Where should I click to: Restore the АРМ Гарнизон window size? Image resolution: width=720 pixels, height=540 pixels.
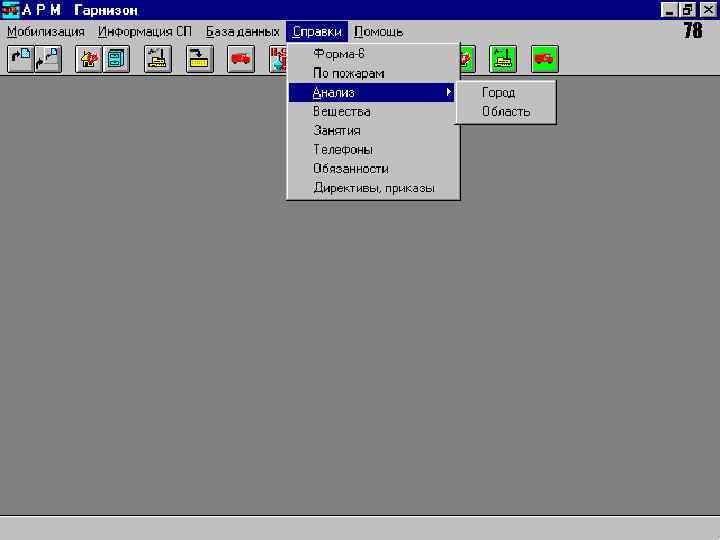click(687, 10)
